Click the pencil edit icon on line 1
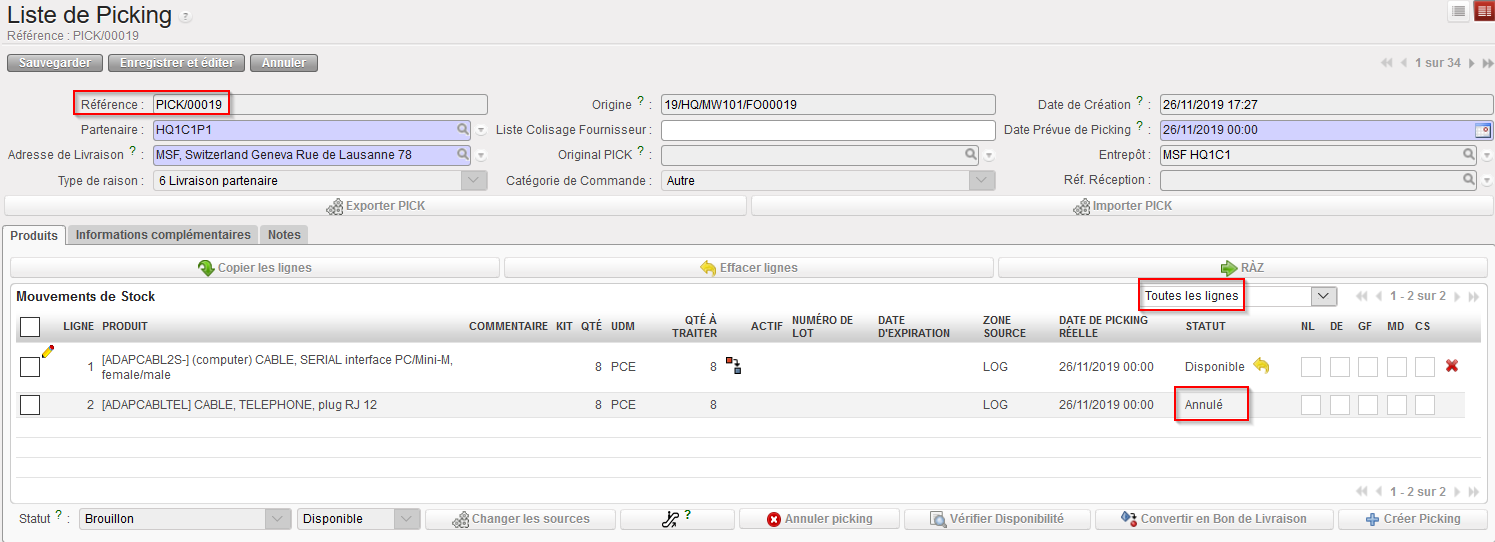This screenshot has height=542, width=1495. pos(47,351)
